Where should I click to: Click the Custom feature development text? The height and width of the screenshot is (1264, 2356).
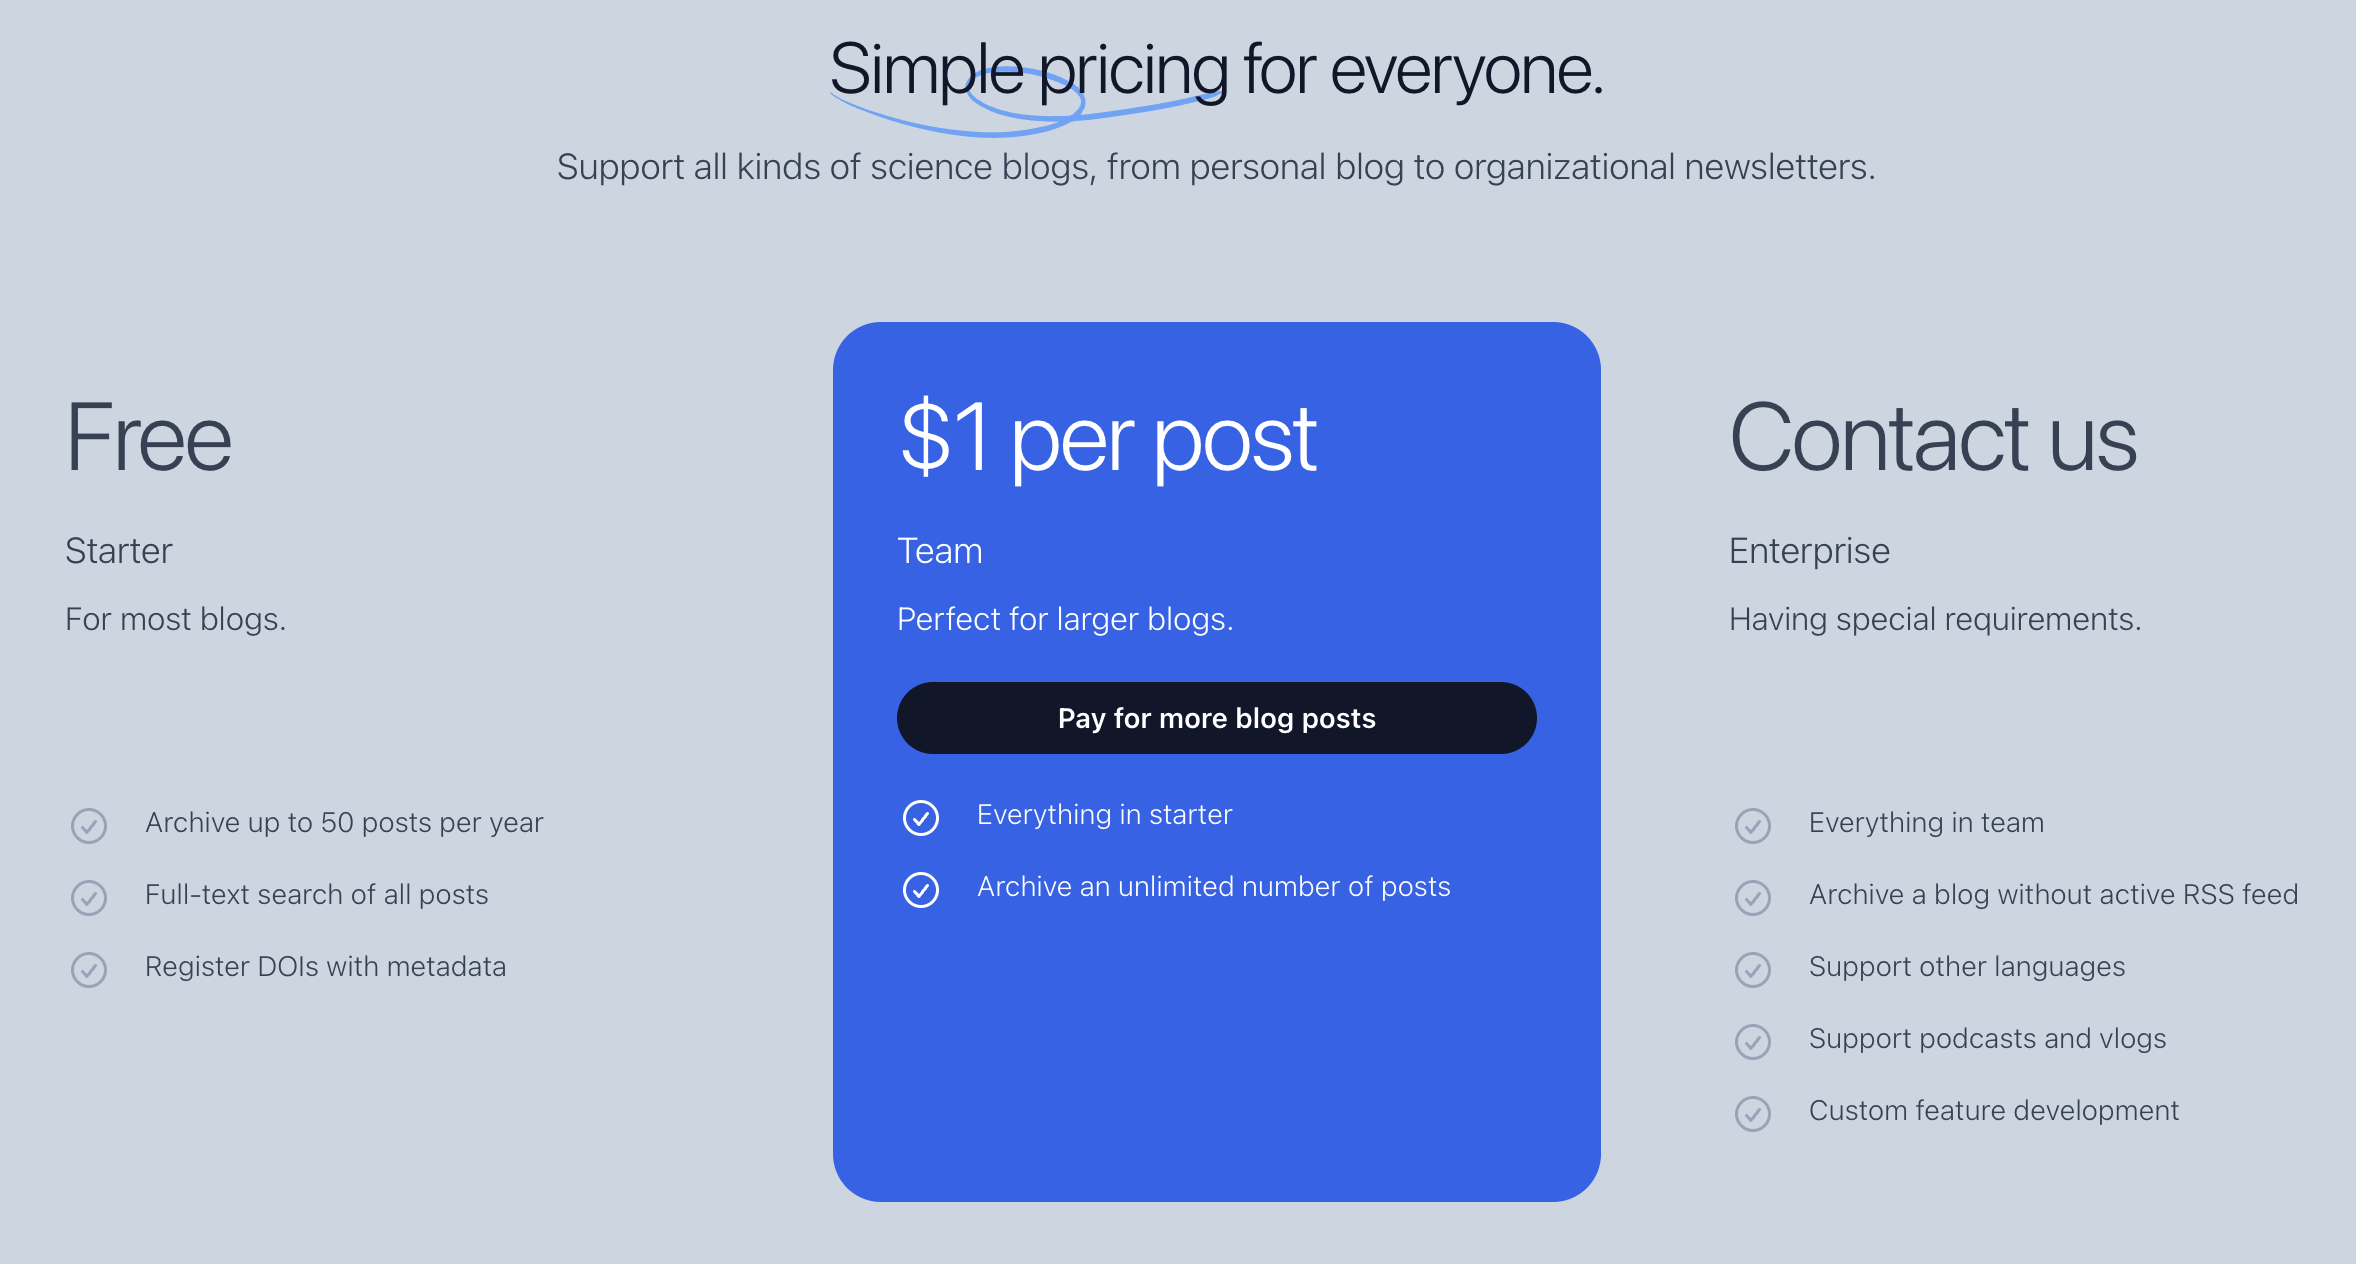[x=1993, y=1110]
